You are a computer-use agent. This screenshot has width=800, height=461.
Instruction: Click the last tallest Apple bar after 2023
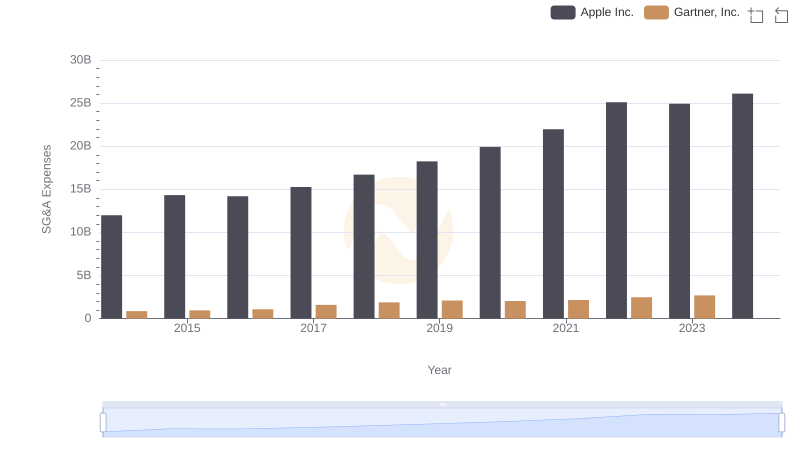742,206
